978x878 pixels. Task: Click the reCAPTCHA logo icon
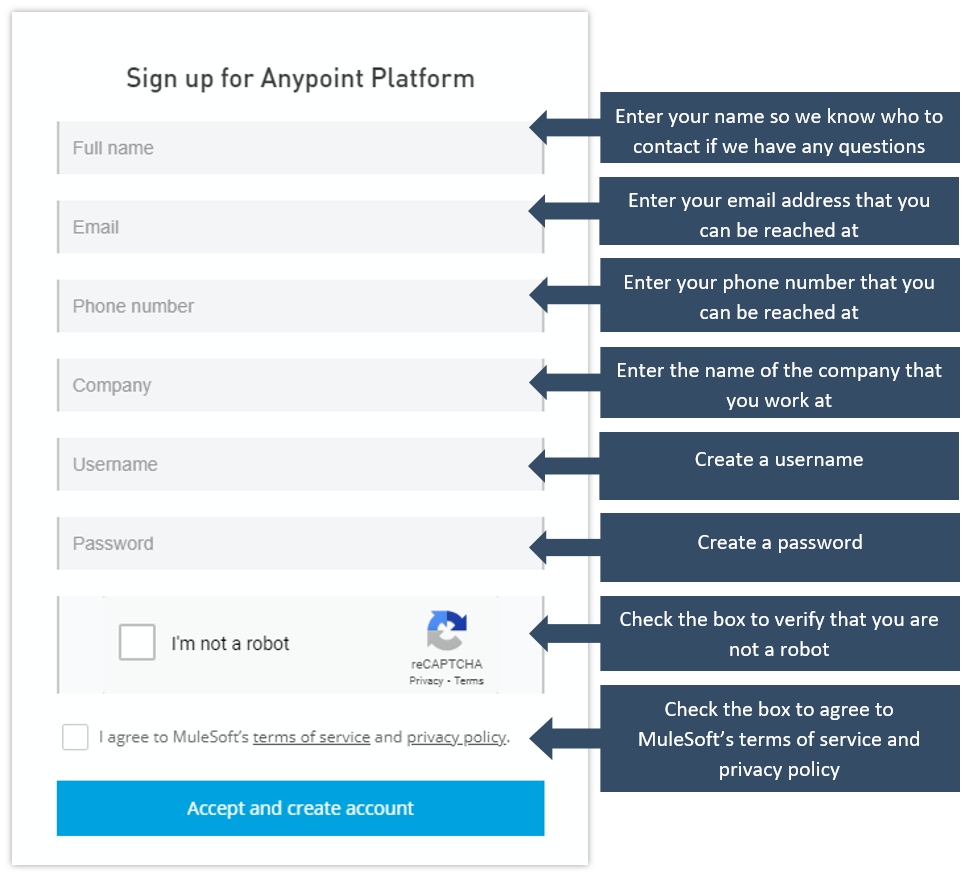[447, 630]
